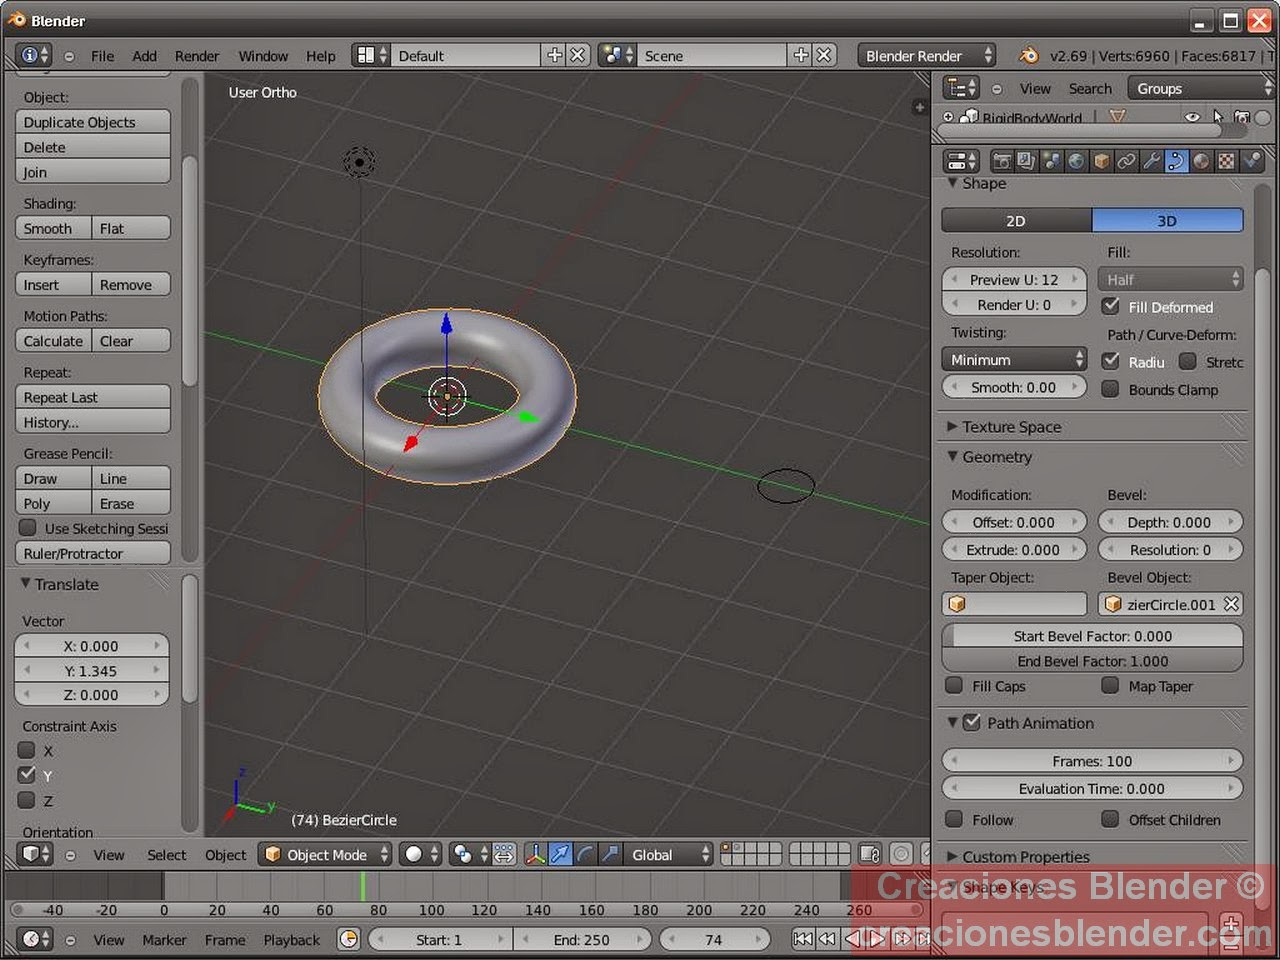Switch curve shape to 2D
This screenshot has height=960, width=1280.
pyautogui.click(x=1014, y=220)
